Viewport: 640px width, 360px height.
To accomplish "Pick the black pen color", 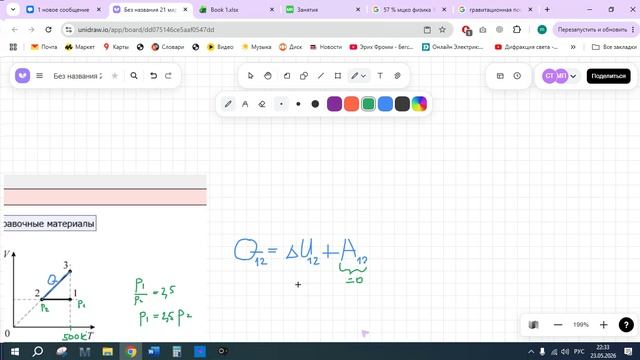I will pyautogui.click(x=402, y=104).
